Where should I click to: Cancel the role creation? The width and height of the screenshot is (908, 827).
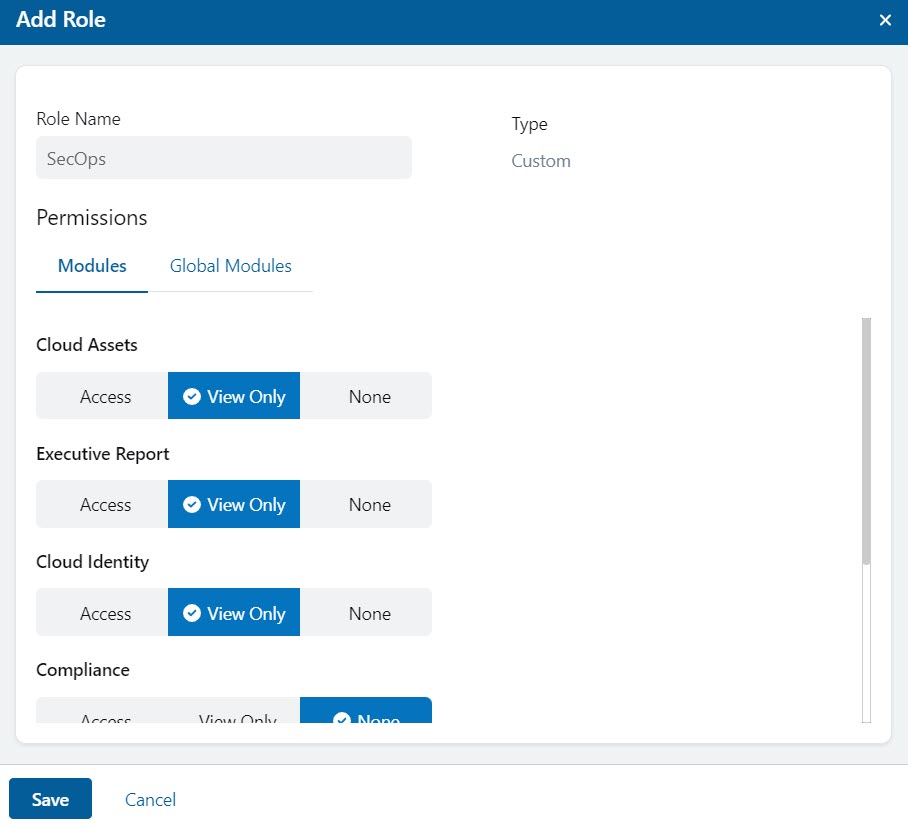149,799
